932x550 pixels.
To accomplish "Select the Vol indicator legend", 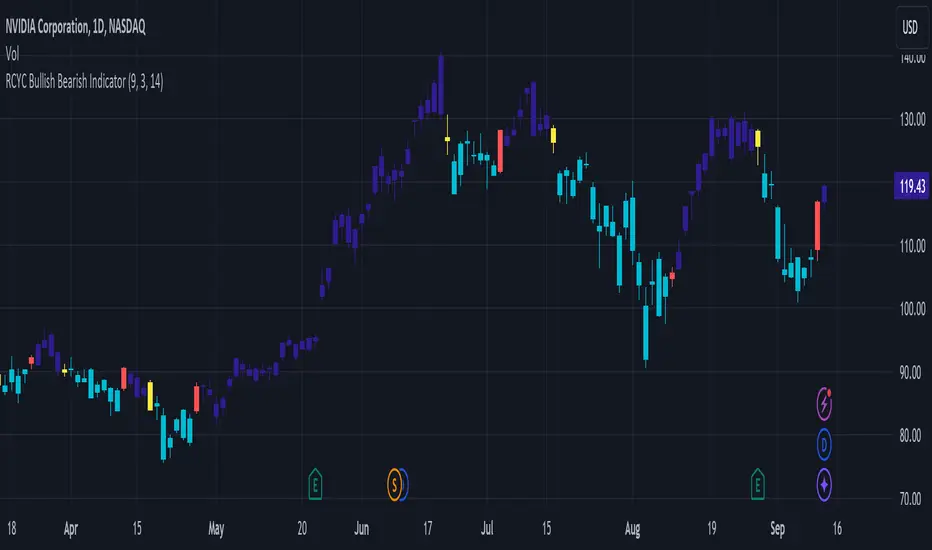I will coord(12,54).
